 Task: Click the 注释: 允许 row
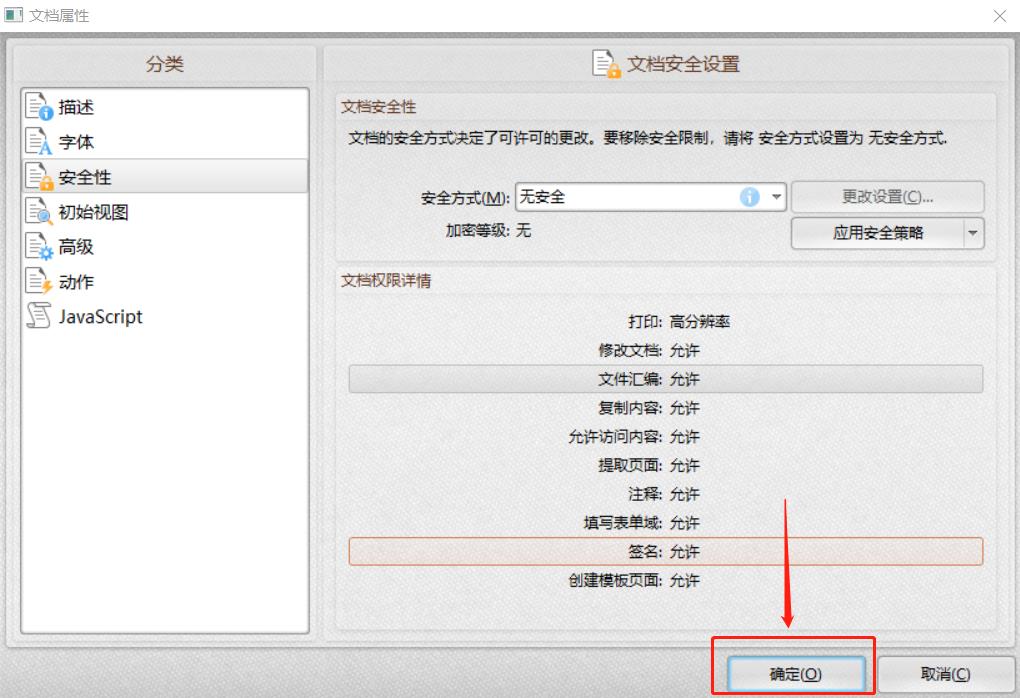click(665, 494)
